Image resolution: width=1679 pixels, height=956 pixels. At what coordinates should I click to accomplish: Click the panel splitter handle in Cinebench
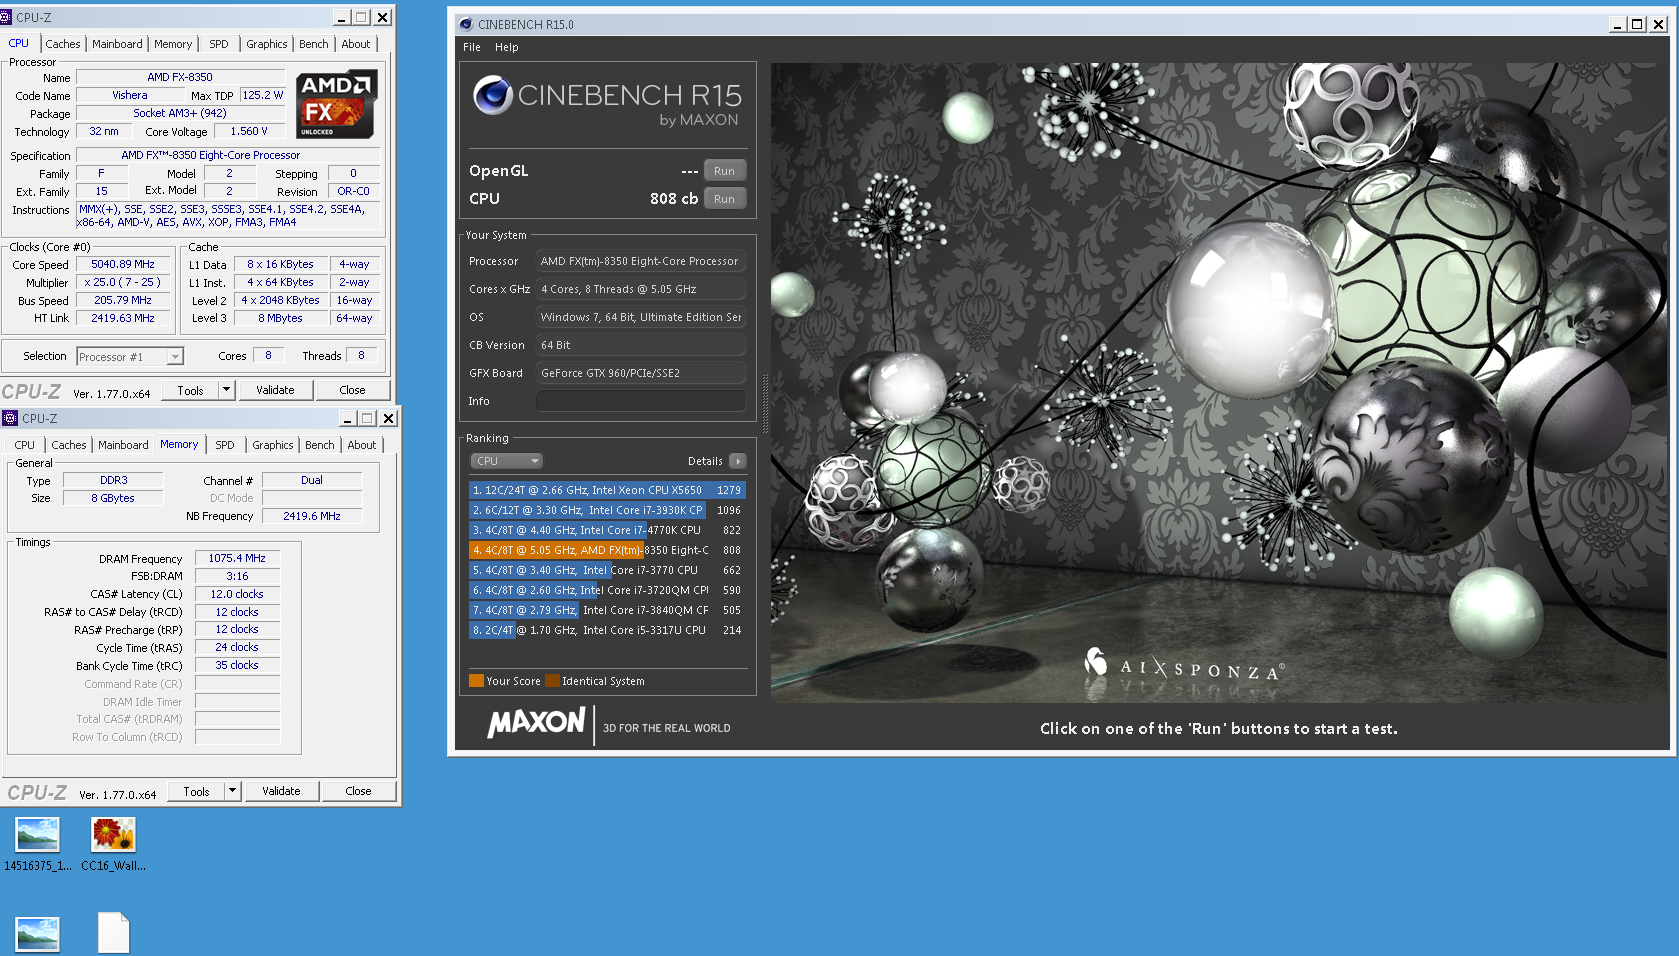765,403
